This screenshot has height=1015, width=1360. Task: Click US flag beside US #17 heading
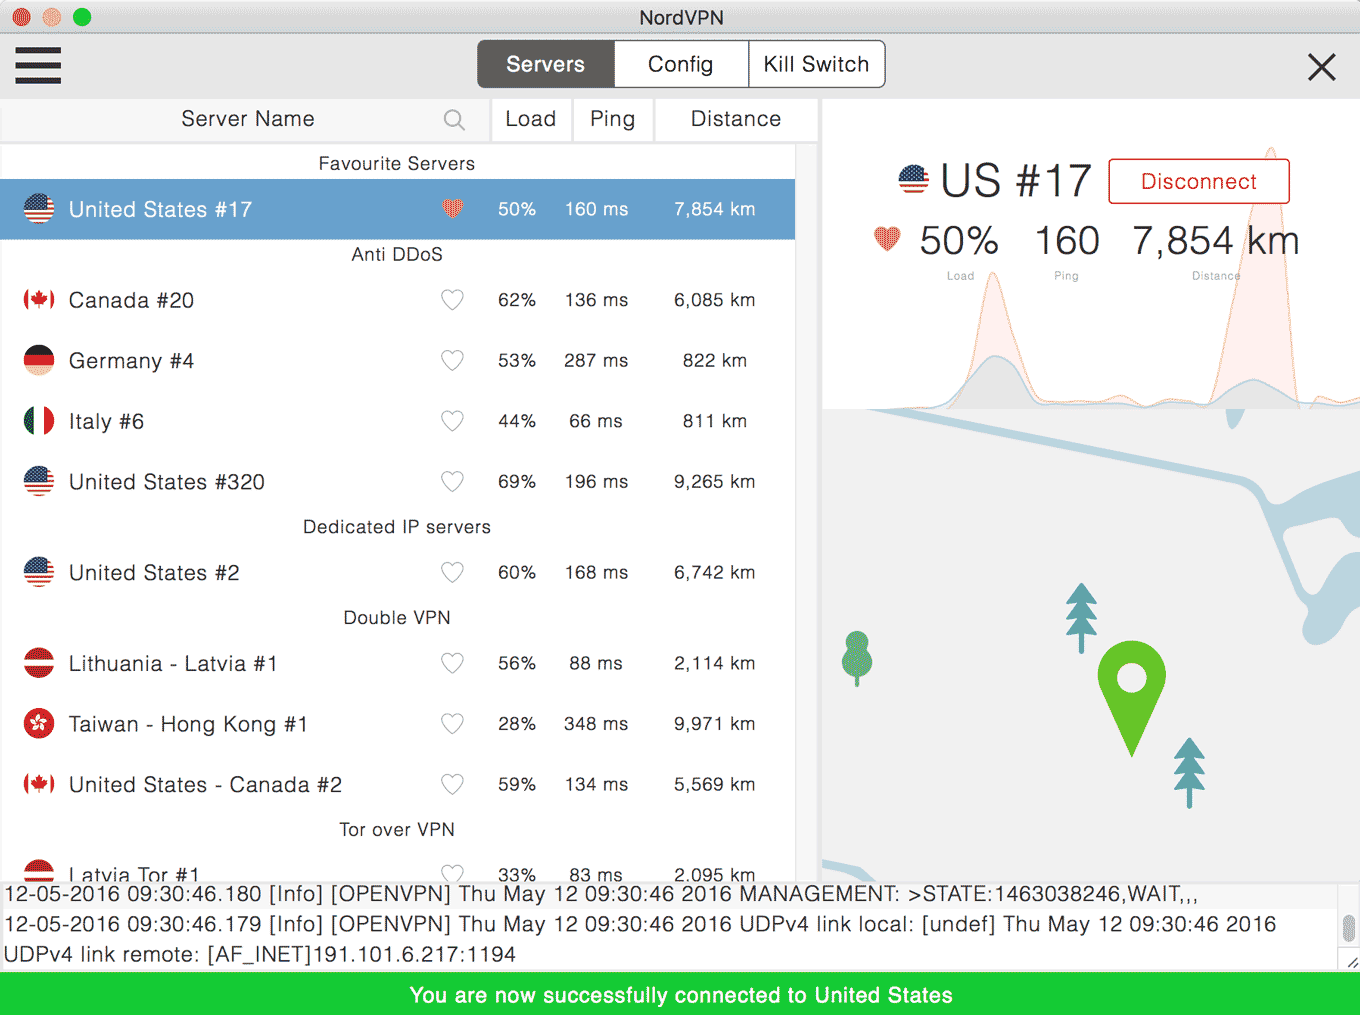913,180
